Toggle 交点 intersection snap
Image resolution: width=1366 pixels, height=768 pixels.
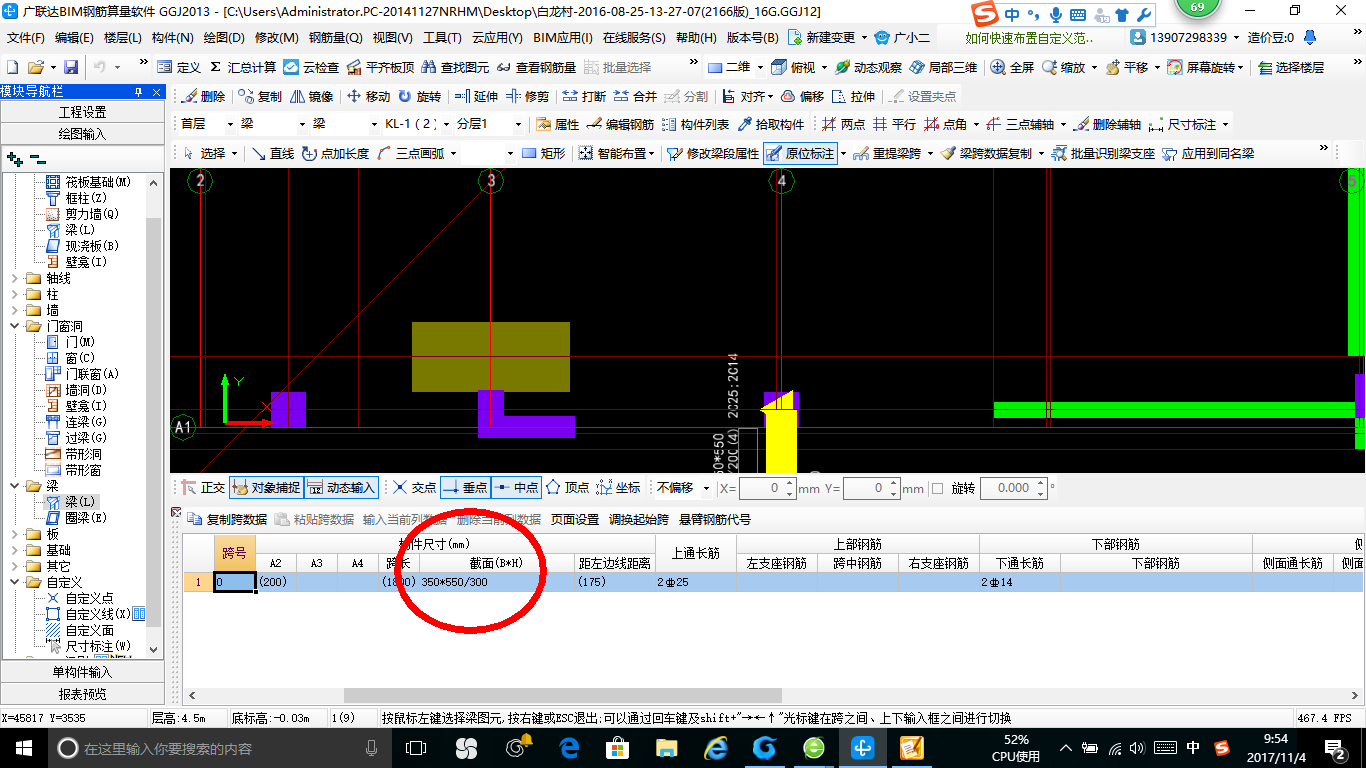[414, 488]
